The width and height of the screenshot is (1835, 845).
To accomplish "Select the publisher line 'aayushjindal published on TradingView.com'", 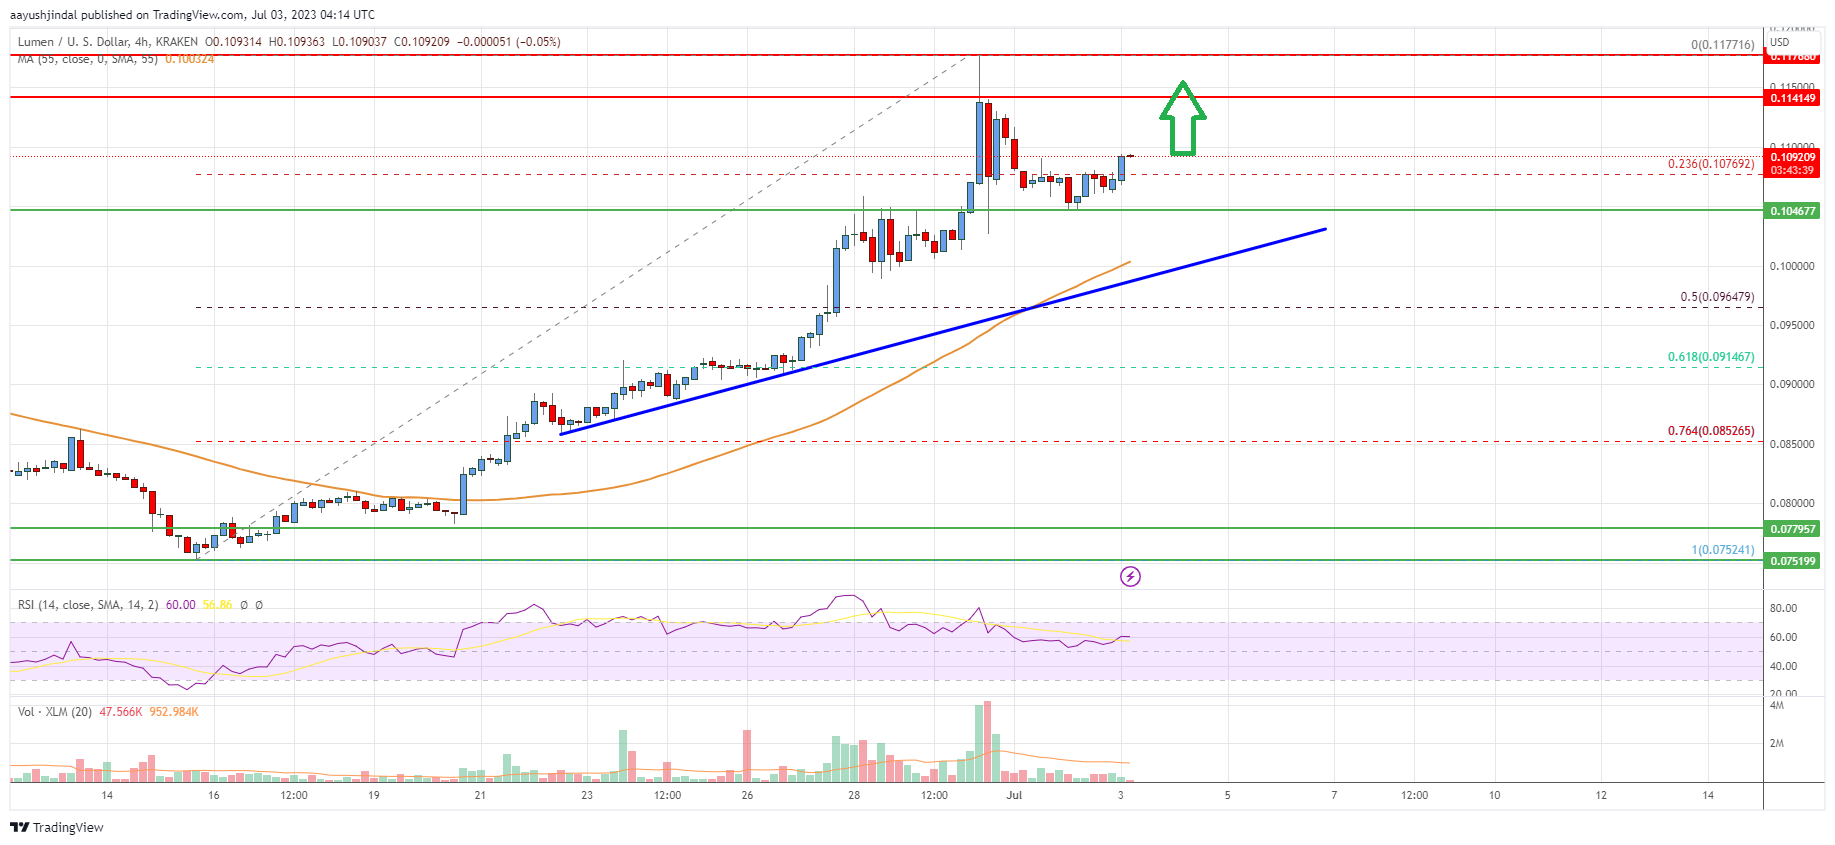I will pyautogui.click(x=128, y=15).
